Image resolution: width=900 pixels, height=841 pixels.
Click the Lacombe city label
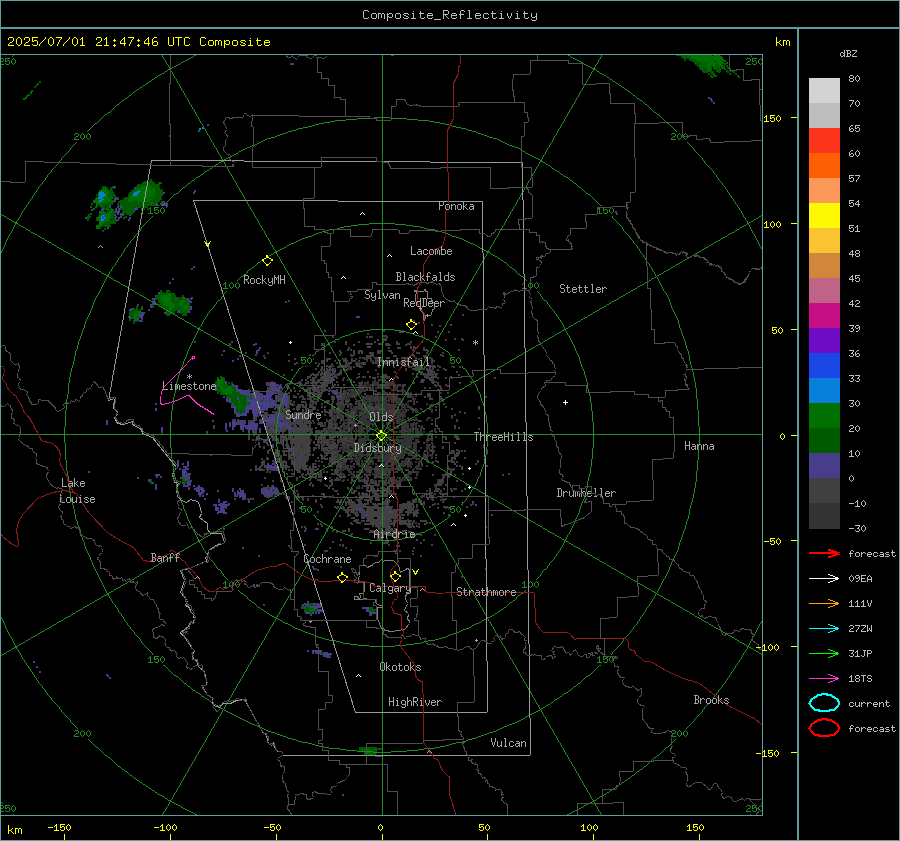click(x=431, y=251)
